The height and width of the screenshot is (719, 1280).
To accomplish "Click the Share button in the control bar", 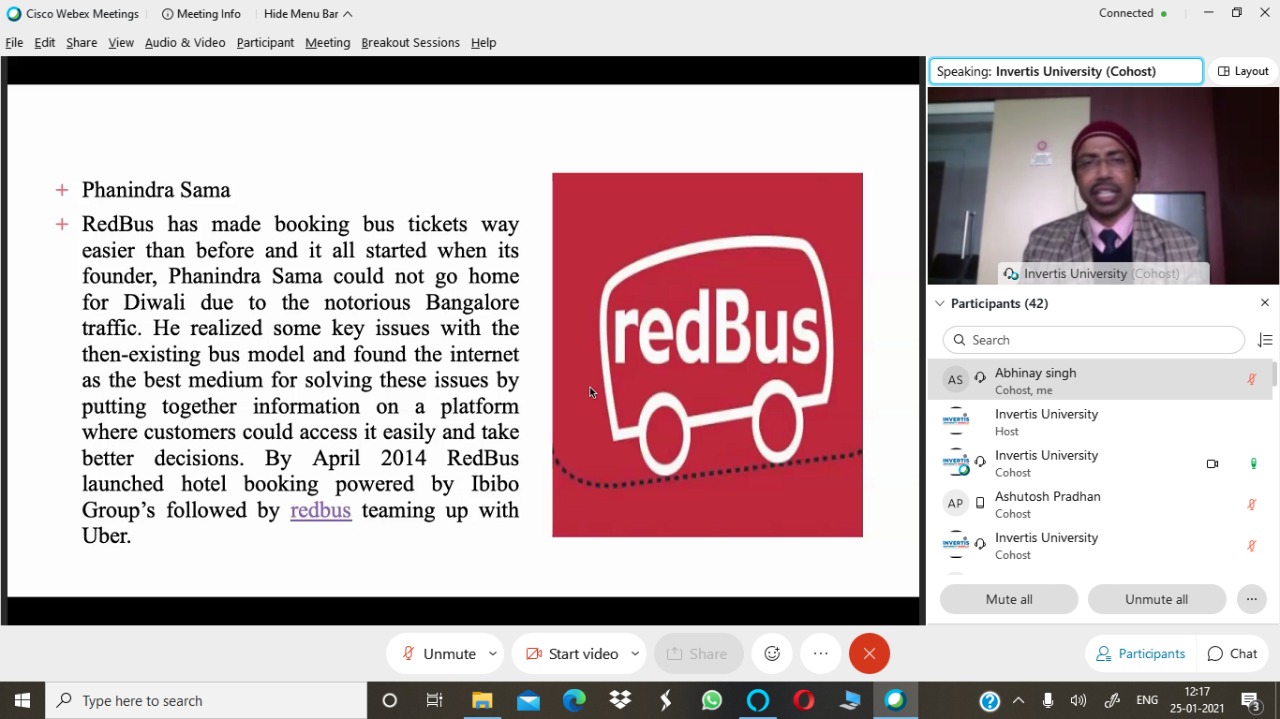I will (698, 653).
